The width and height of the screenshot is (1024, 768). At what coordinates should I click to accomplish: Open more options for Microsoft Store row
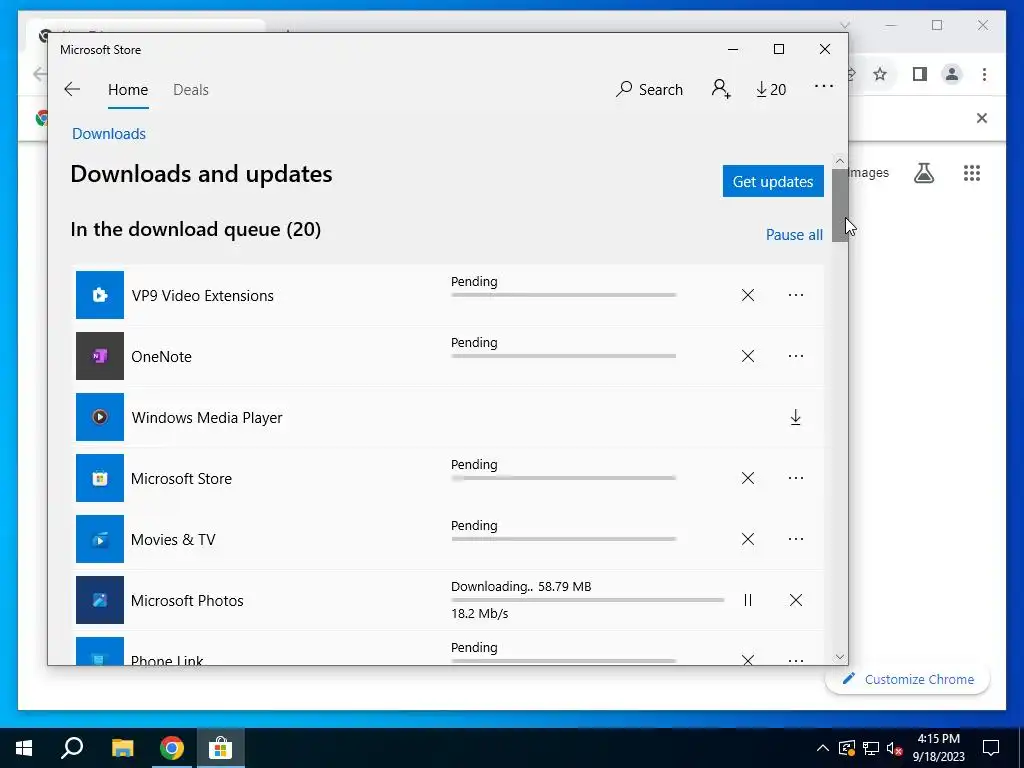coord(795,478)
